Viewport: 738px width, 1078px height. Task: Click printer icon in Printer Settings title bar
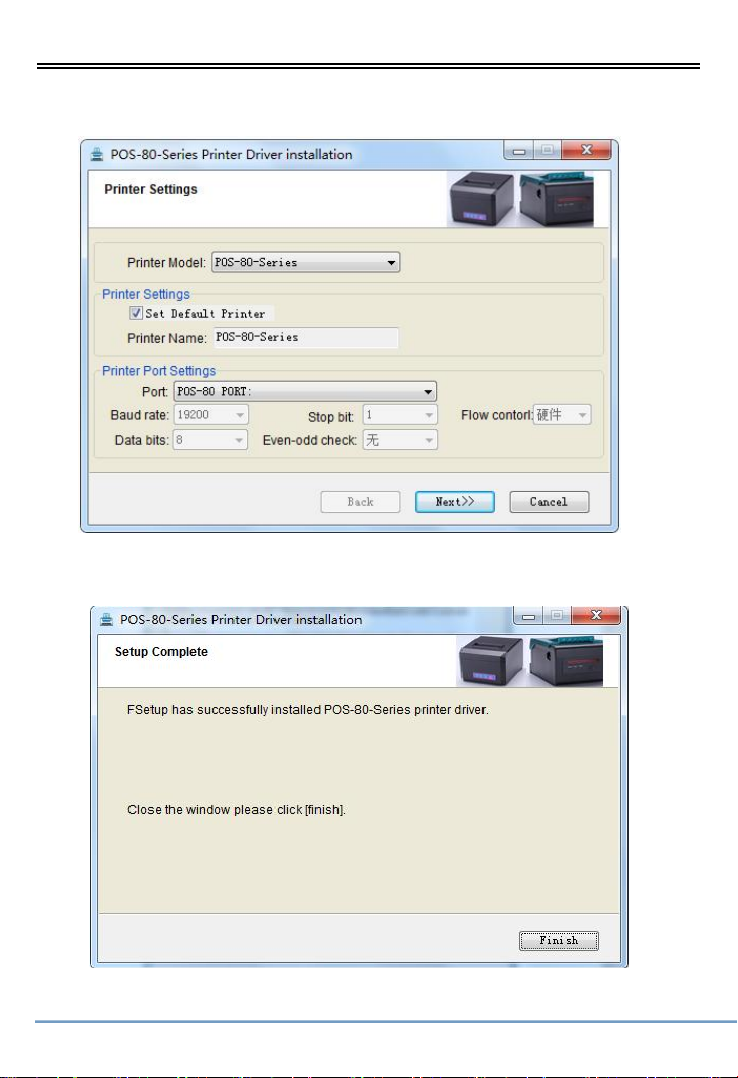(97, 154)
